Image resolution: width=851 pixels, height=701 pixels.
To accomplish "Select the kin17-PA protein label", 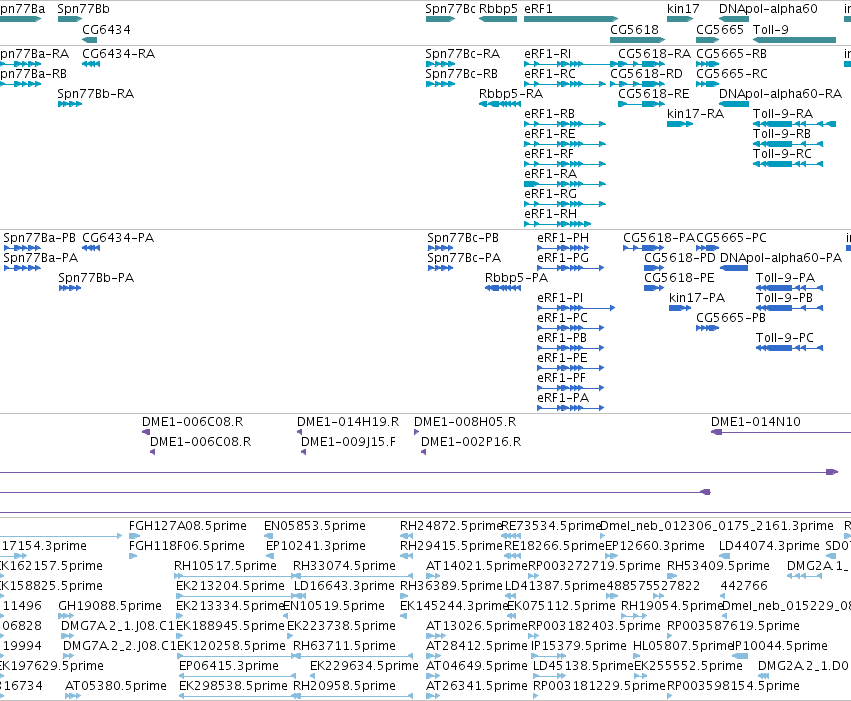I will tap(697, 298).
